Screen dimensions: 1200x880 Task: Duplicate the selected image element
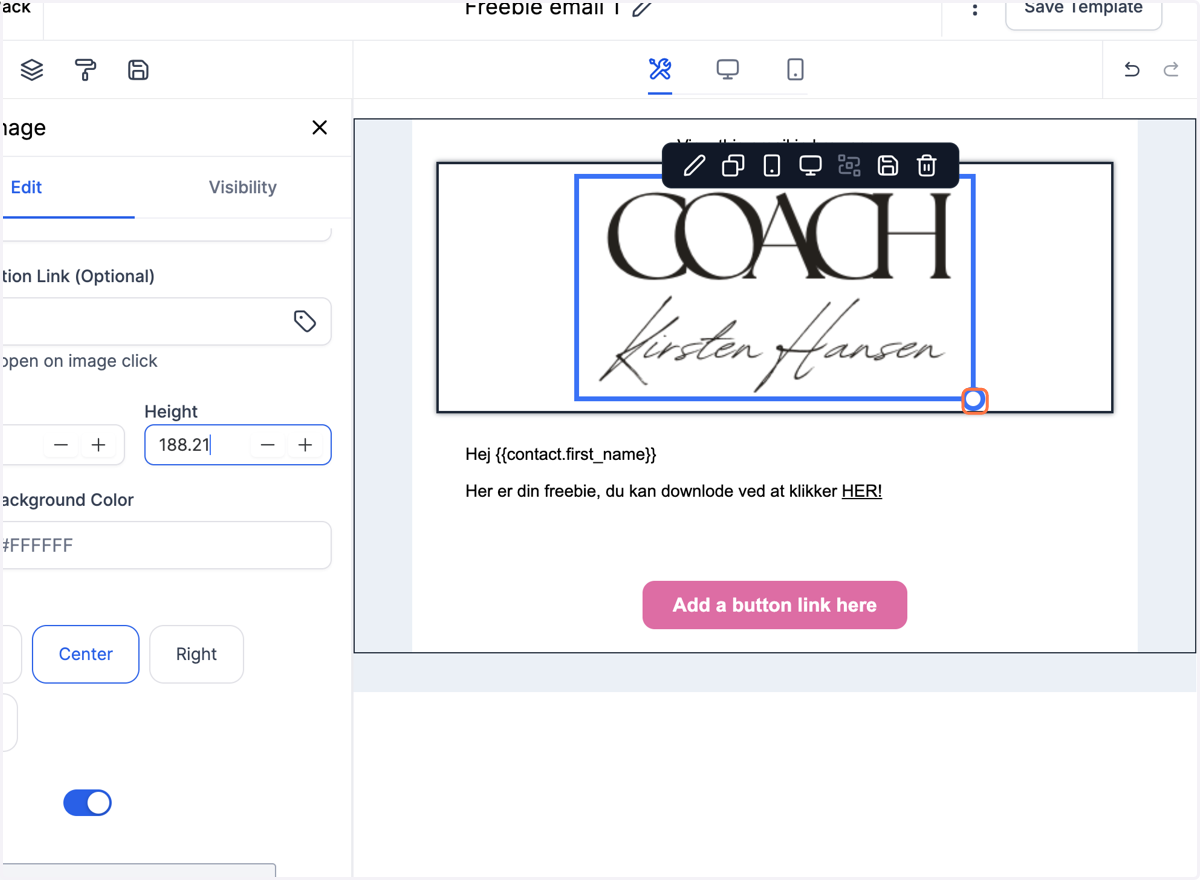[733, 165]
